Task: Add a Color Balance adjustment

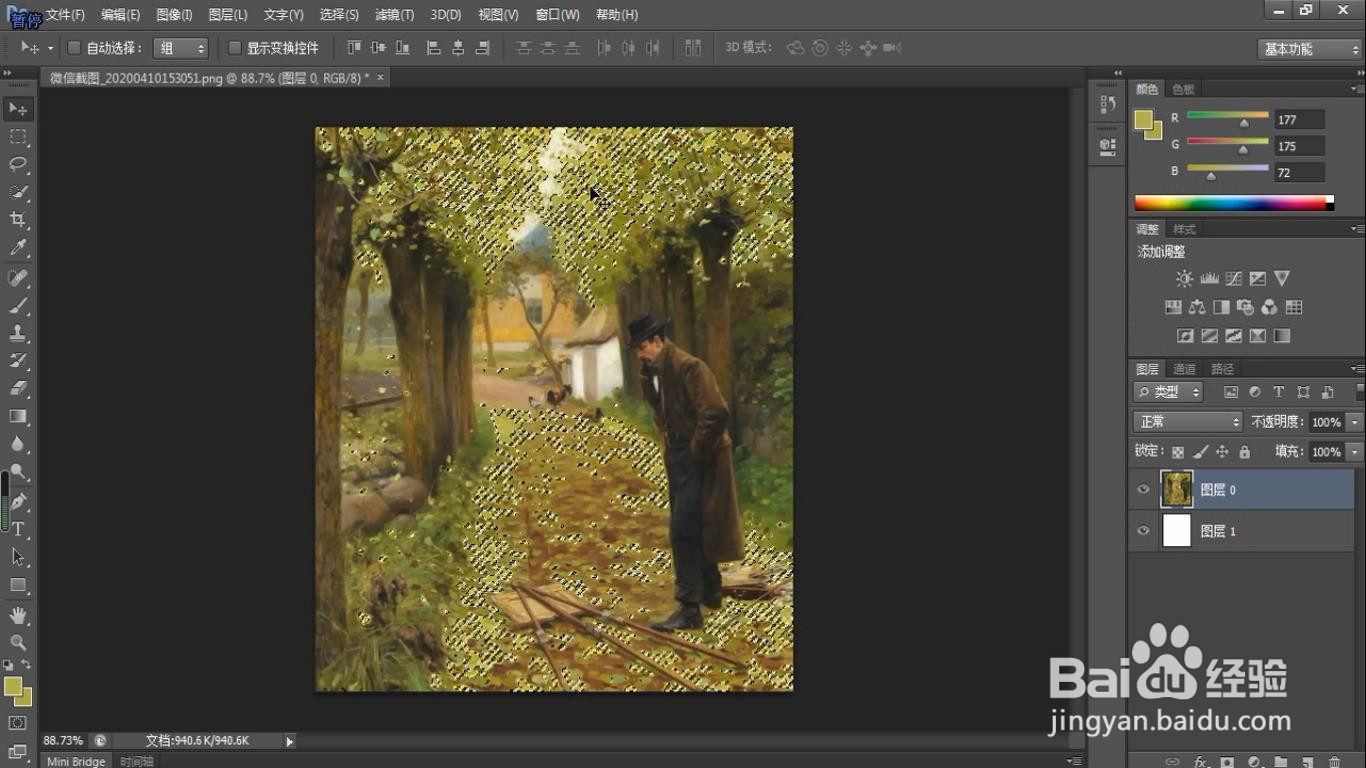Action: point(1197,307)
